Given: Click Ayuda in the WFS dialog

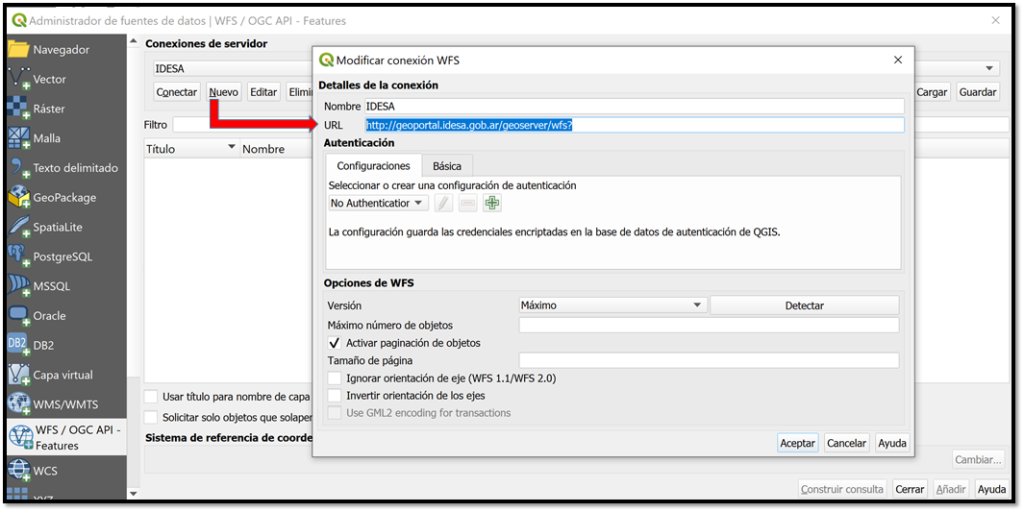Looking at the screenshot, I should tap(892, 443).
